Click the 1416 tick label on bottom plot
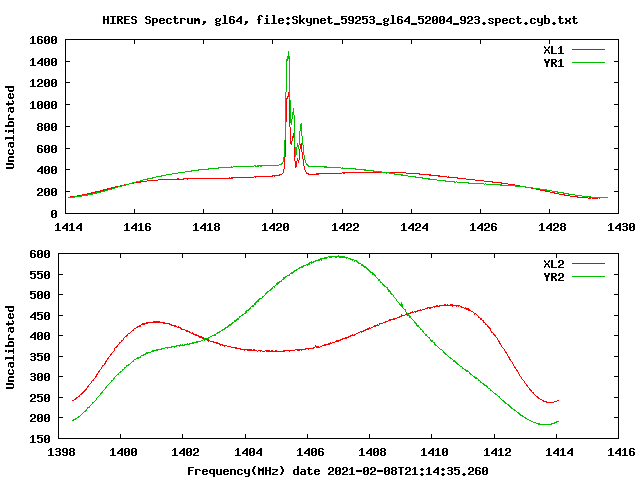 click(x=621, y=452)
